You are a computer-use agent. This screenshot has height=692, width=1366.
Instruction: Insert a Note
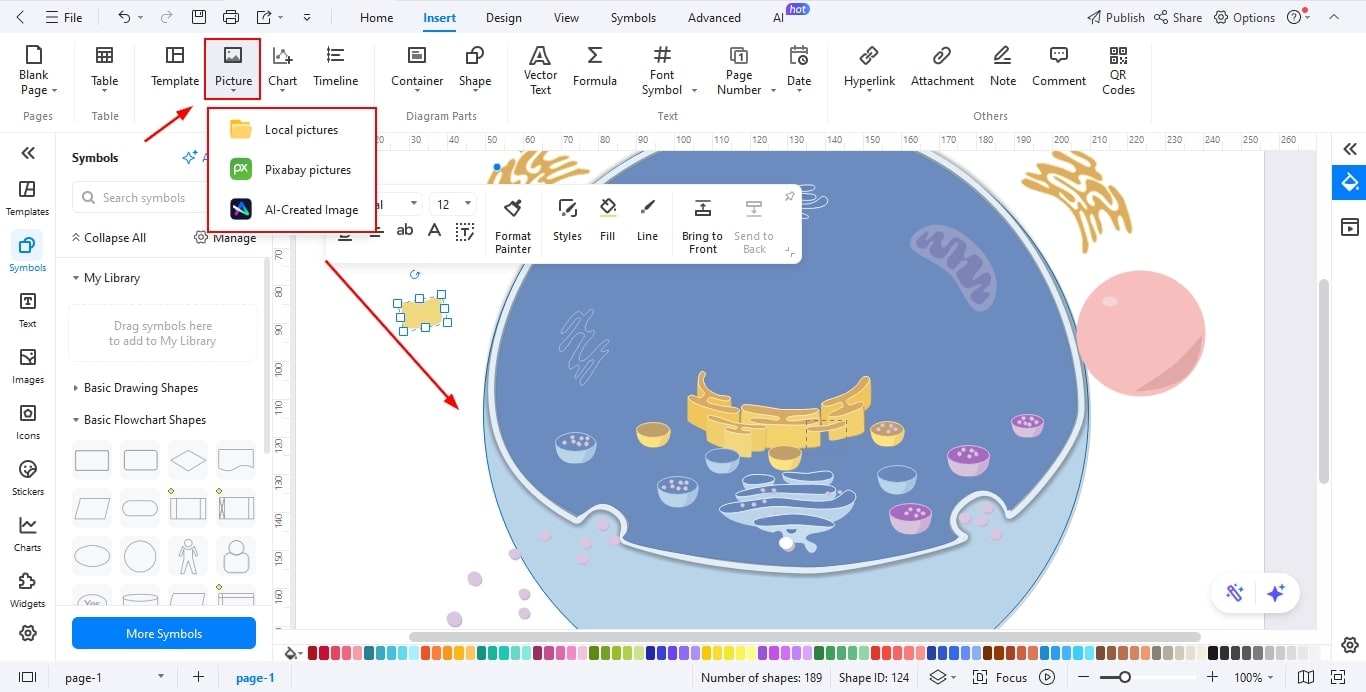[x=1003, y=67]
